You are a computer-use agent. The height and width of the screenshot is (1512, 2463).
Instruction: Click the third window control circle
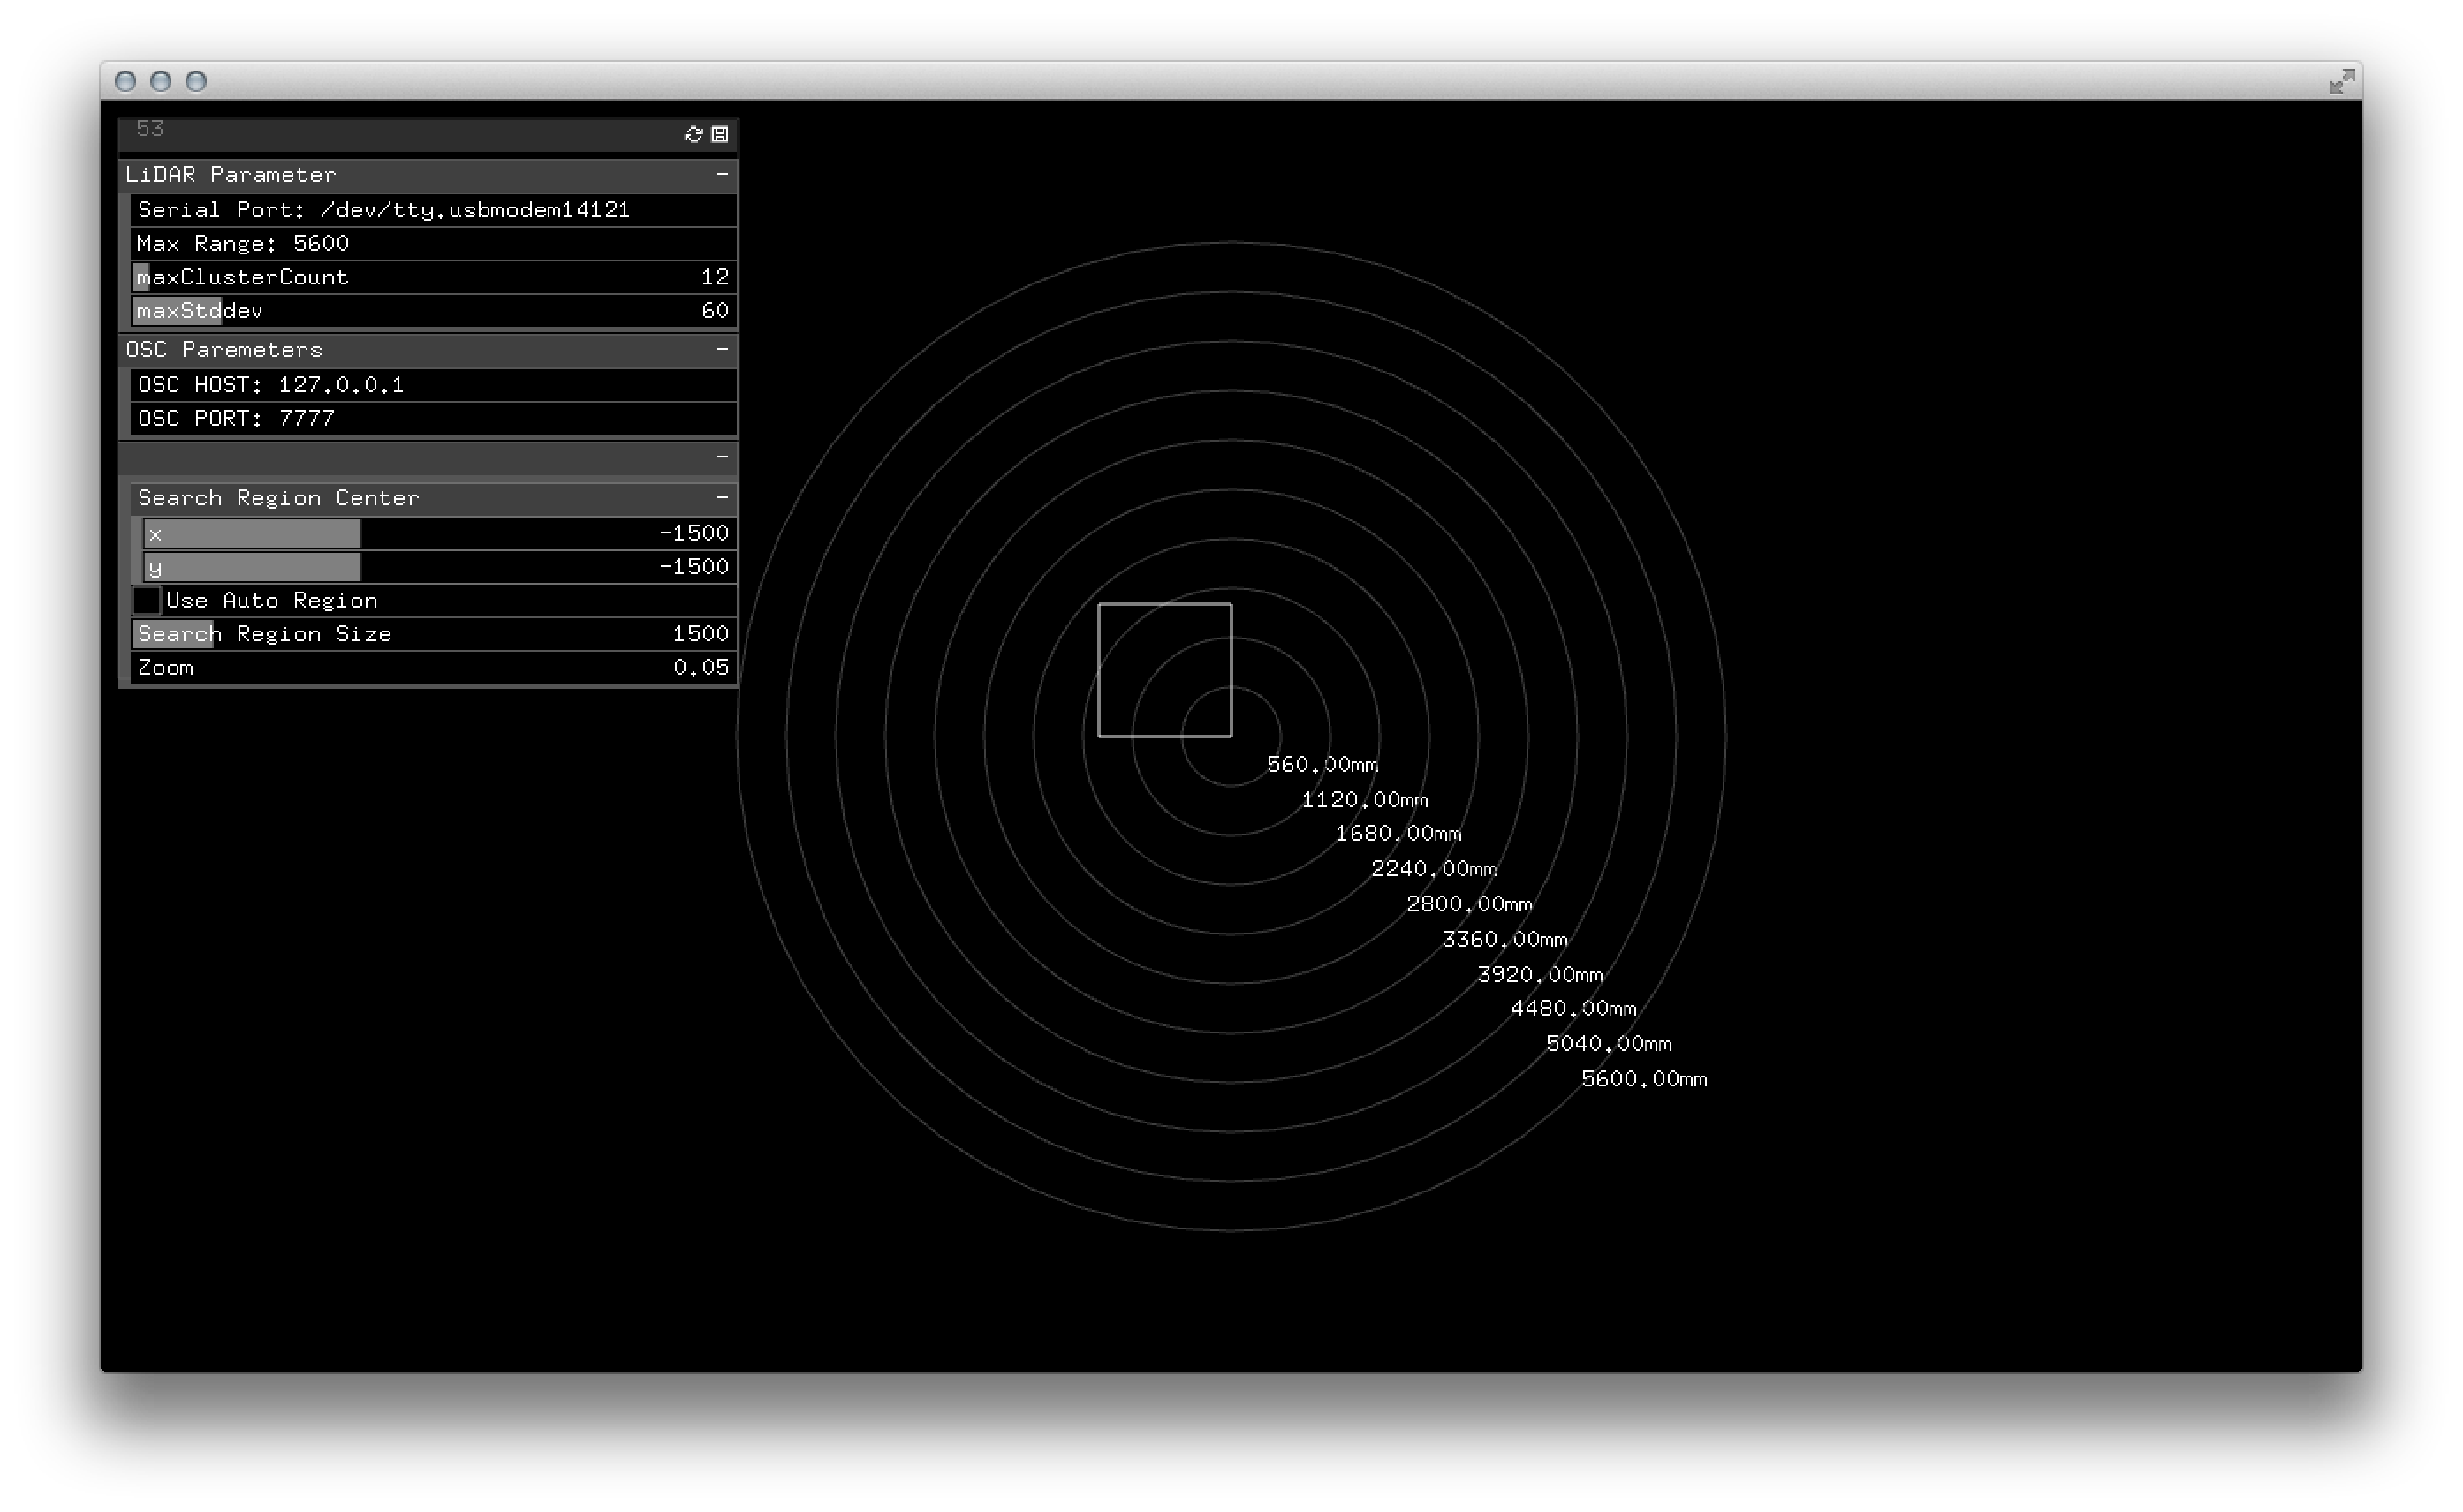(196, 82)
